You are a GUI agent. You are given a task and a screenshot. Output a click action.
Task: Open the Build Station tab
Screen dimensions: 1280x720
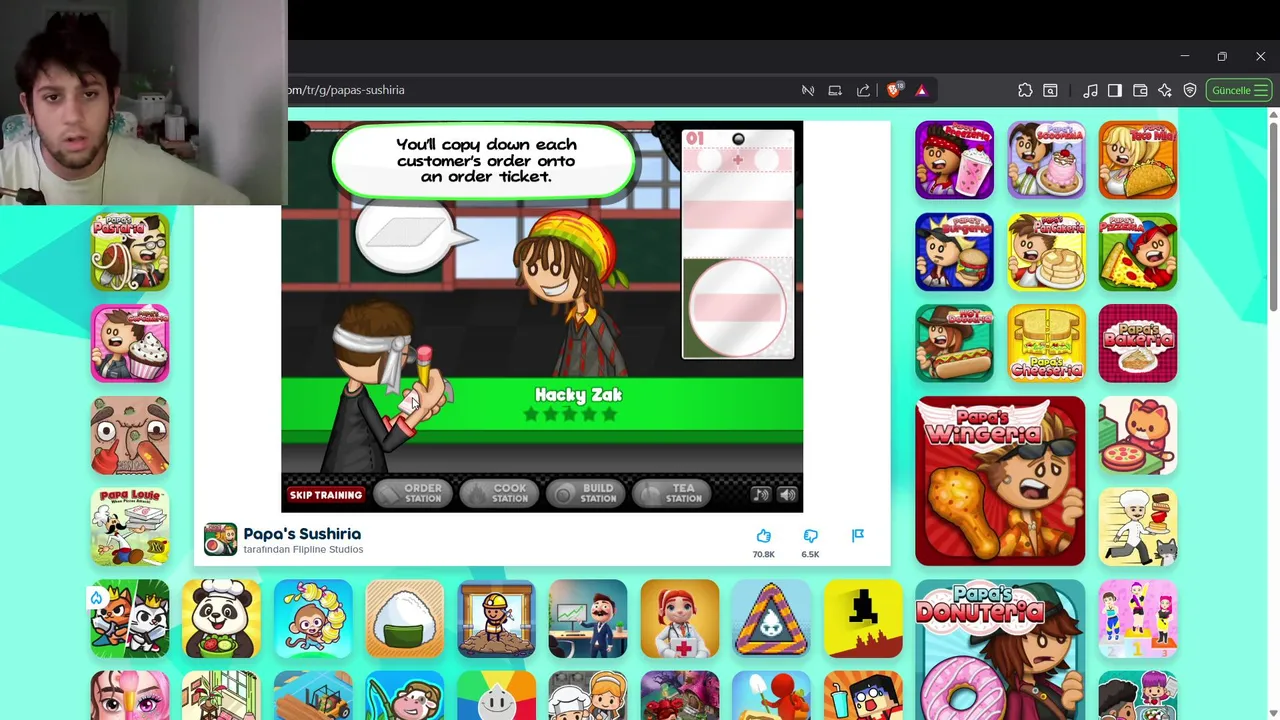click(585, 493)
